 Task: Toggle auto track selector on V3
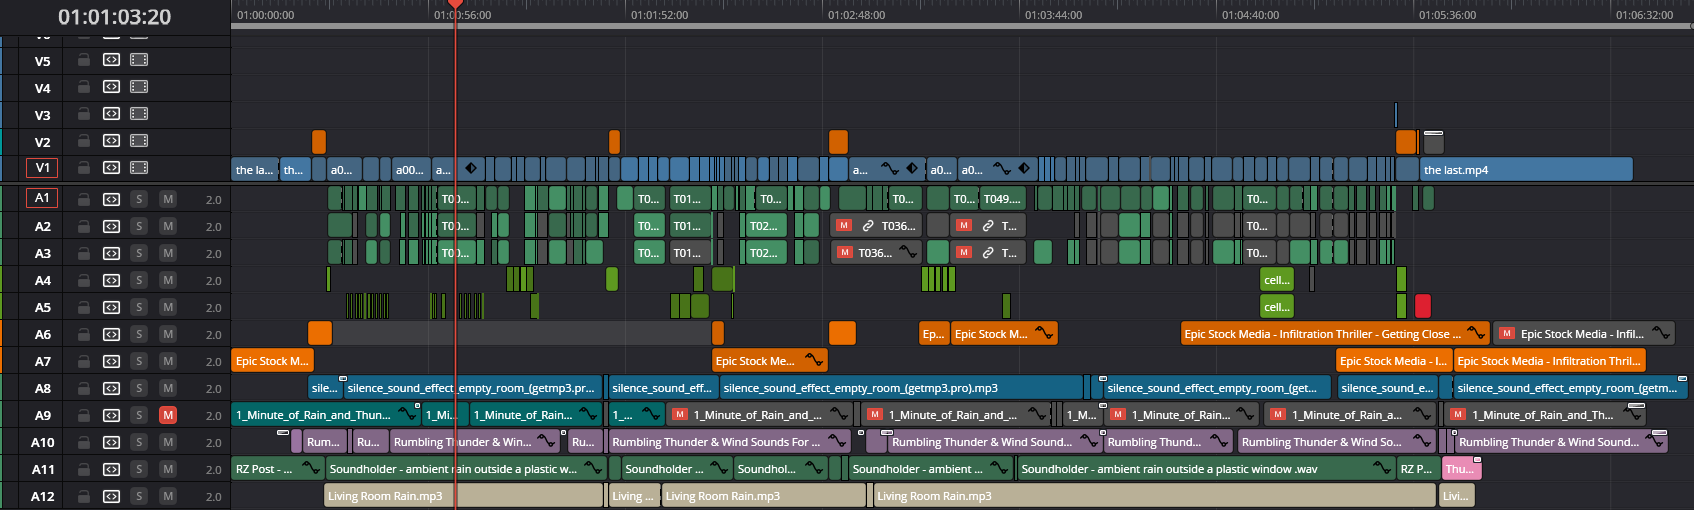111,114
